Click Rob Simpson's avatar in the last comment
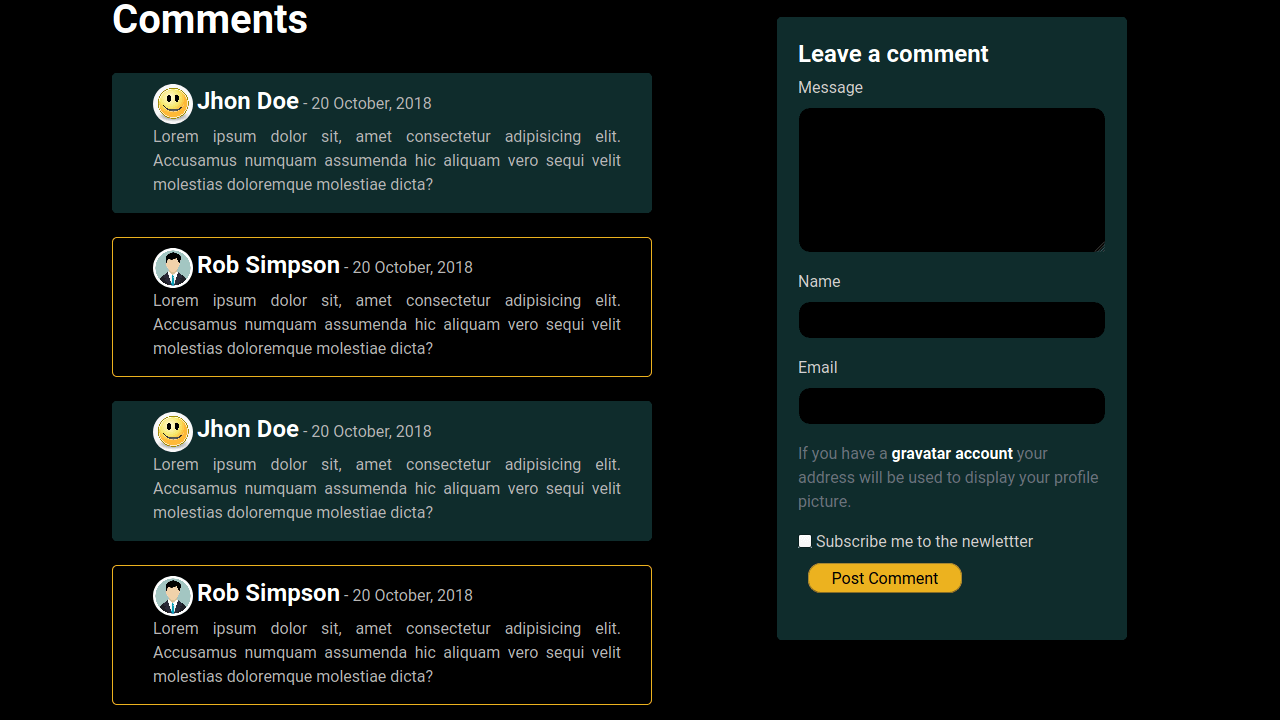This screenshot has height=720, width=1280. click(x=173, y=596)
